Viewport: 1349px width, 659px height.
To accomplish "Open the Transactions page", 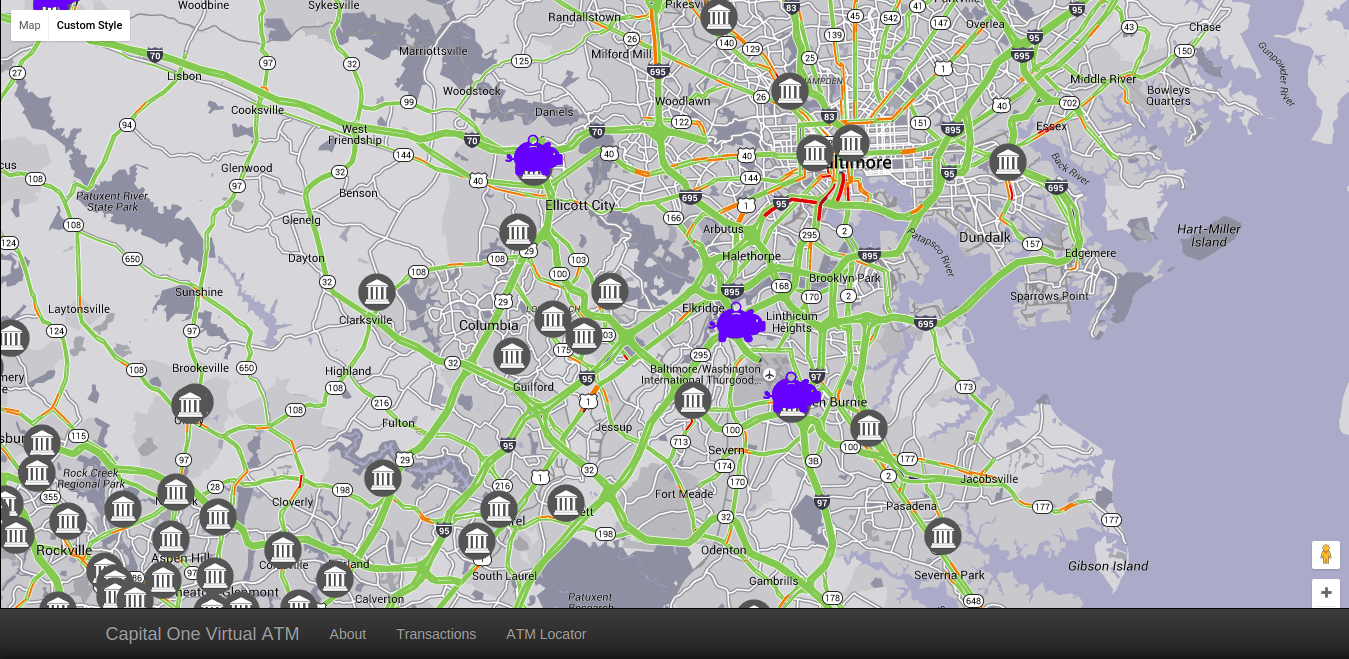I will 436,634.
